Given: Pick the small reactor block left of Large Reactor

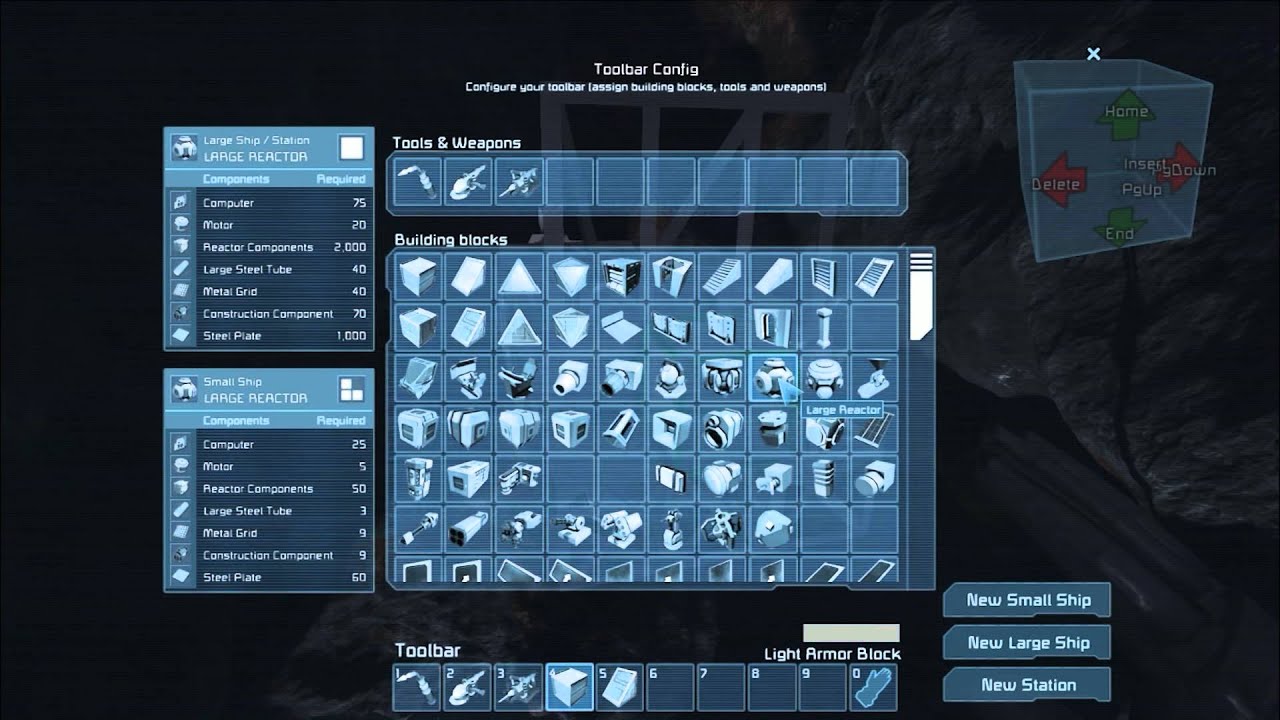Looking at the screenshot, I should click(x=722, y=378).
